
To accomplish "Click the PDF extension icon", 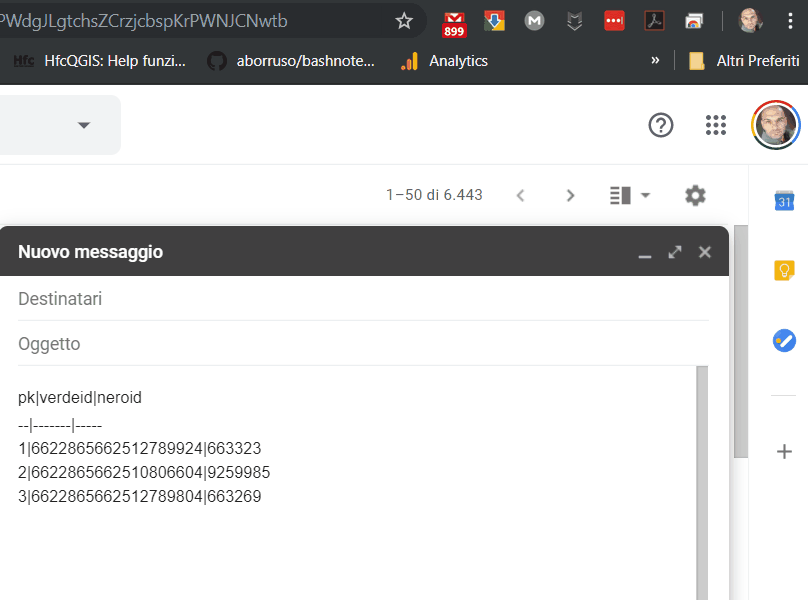I will (x=654, y=20).
